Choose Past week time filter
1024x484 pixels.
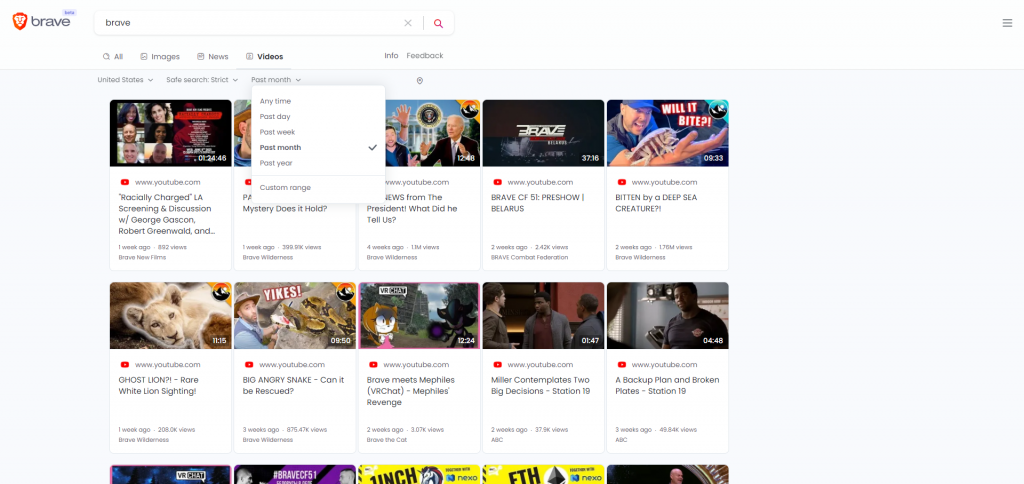pos(277,132)
